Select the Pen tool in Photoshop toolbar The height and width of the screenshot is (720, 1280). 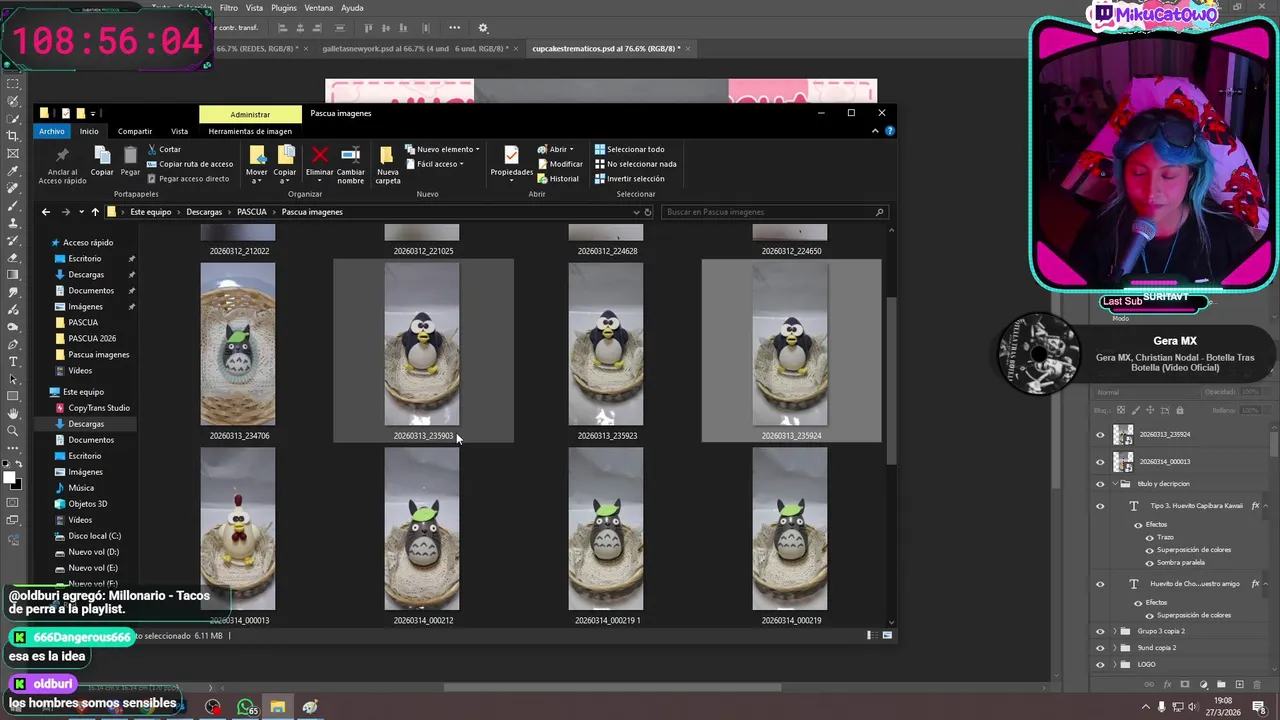coord(13,344)
